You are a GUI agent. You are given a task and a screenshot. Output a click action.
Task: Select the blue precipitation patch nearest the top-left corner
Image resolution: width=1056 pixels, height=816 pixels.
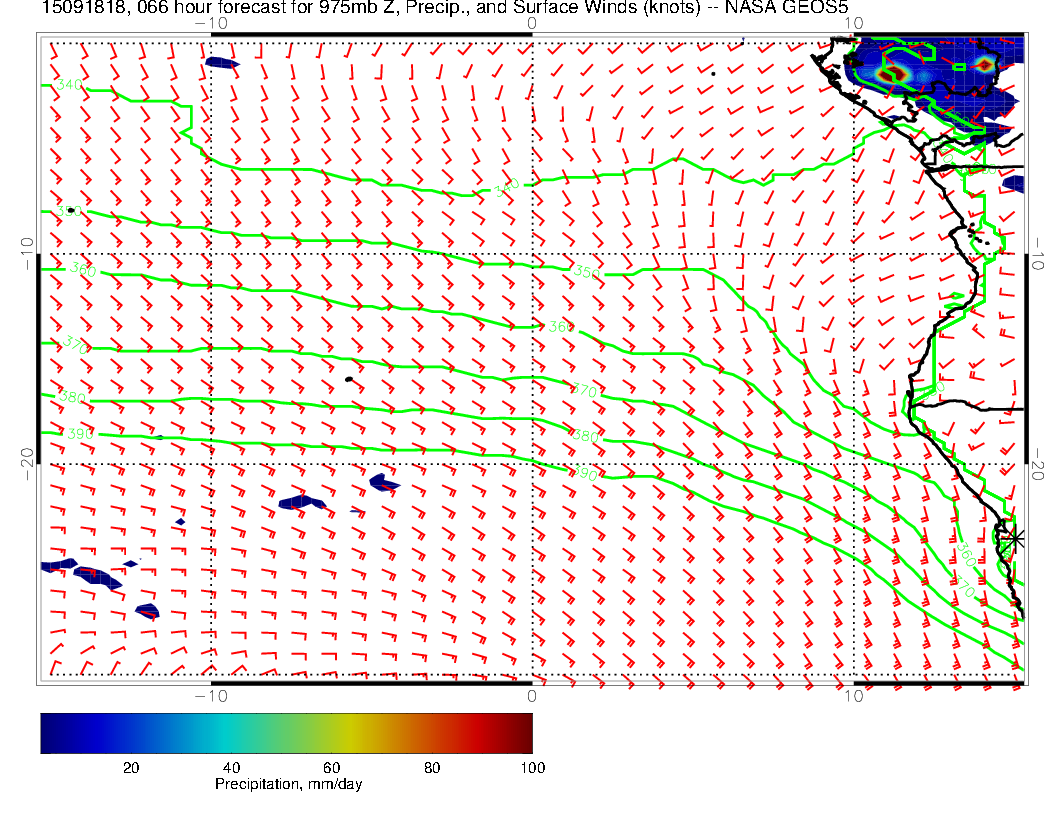(x=222, y=63)
